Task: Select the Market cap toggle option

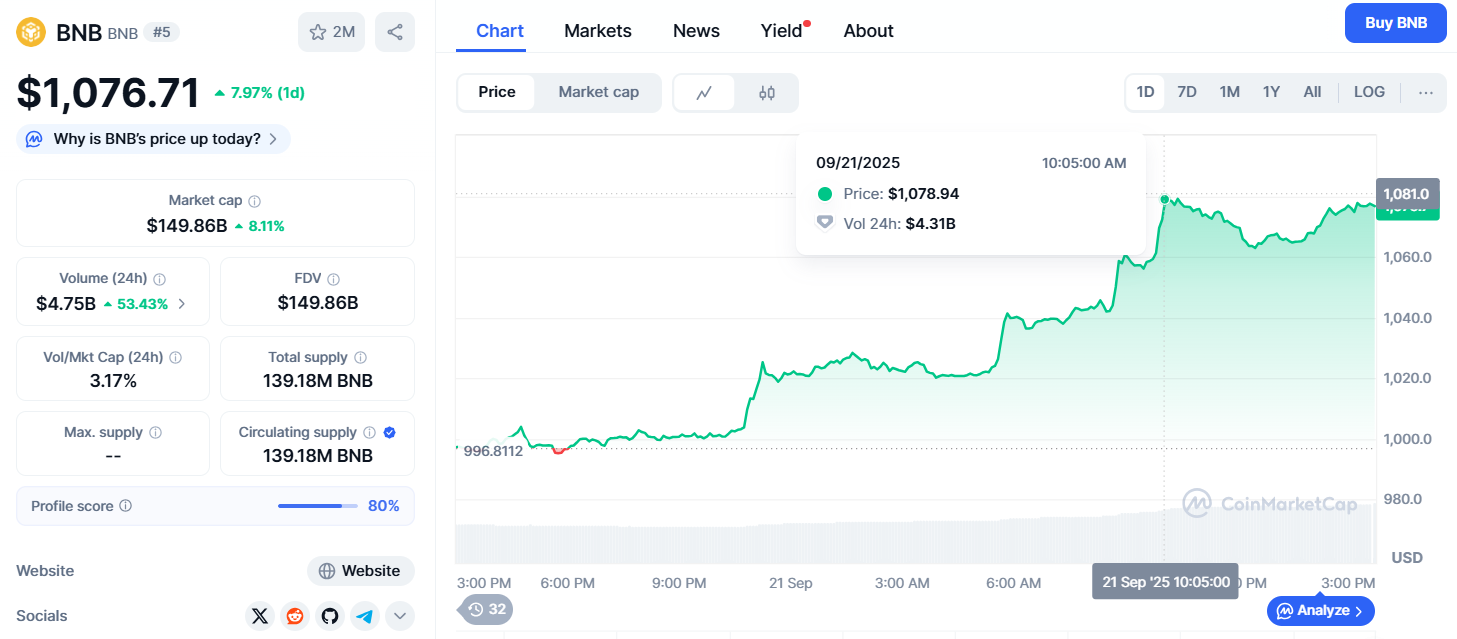Action: point(598,92)
